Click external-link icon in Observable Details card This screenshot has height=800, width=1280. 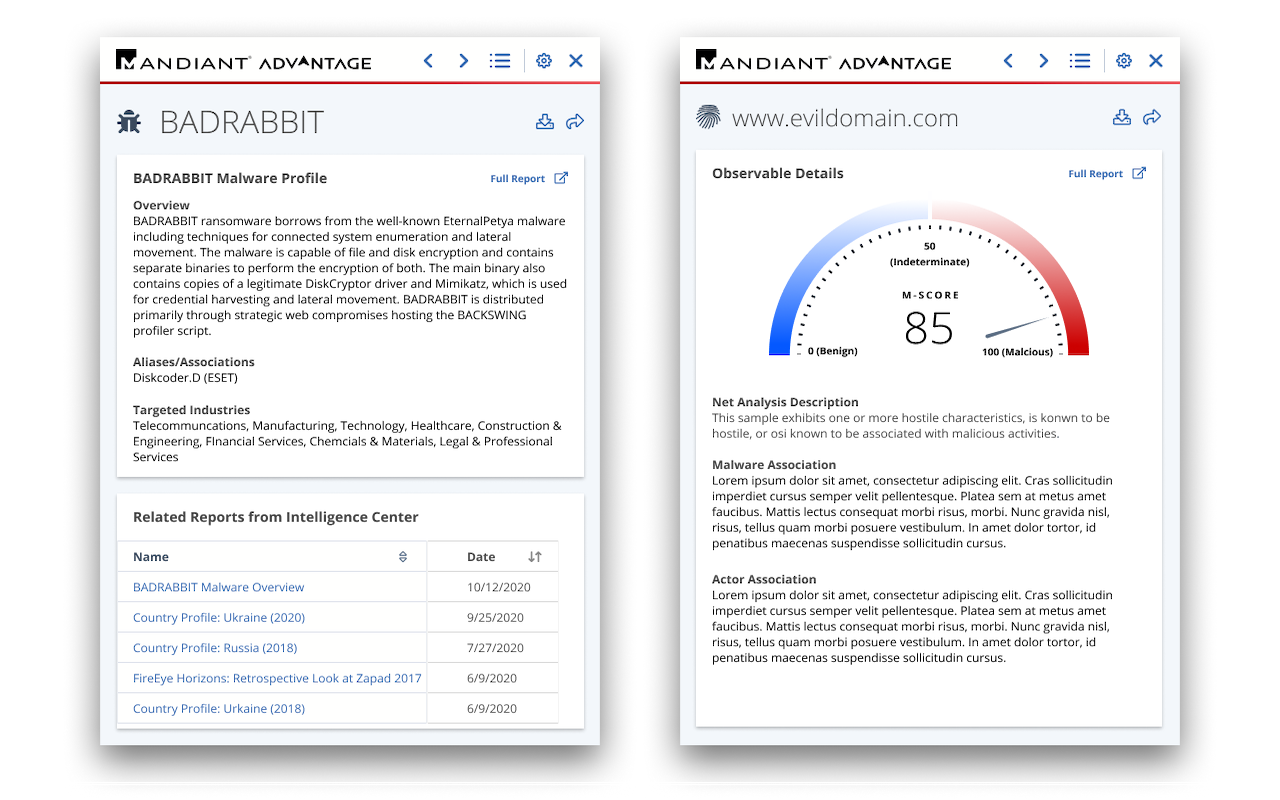1139,173
